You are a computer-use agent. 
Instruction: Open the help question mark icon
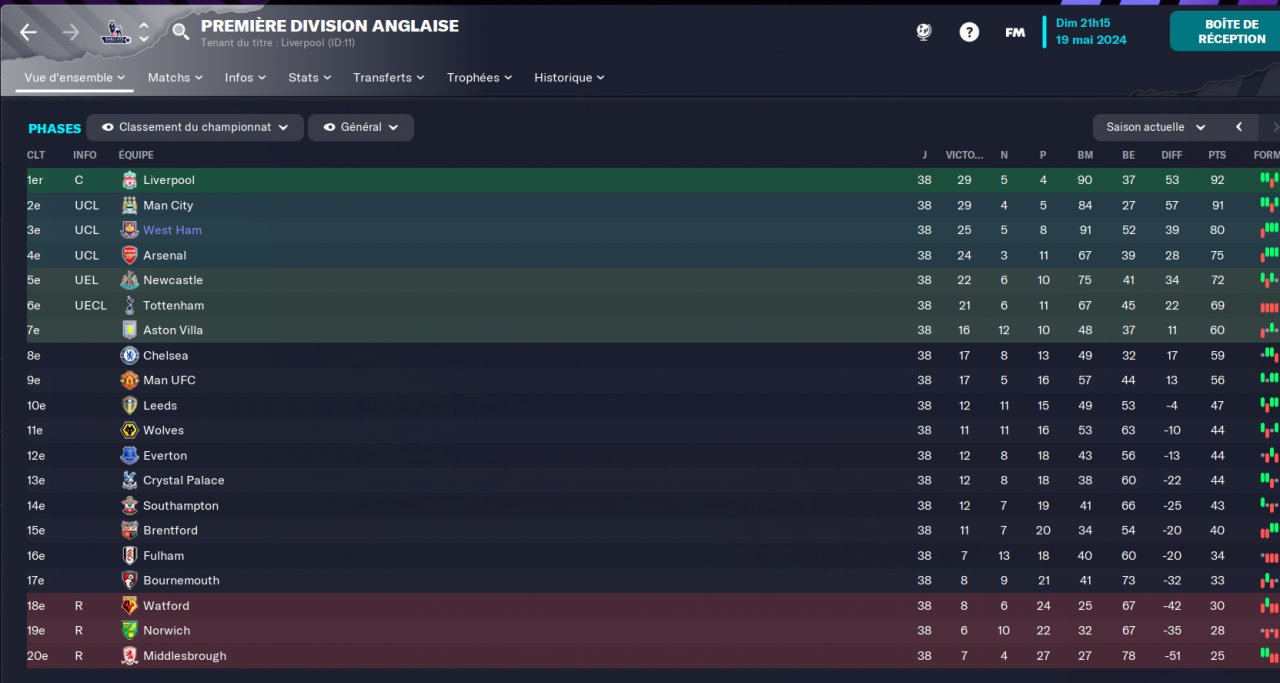969,32
